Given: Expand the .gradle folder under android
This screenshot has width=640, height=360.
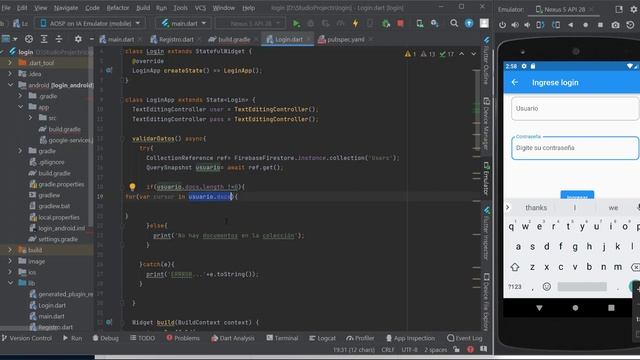Looking at the screenshot, I should pos(20,96).
